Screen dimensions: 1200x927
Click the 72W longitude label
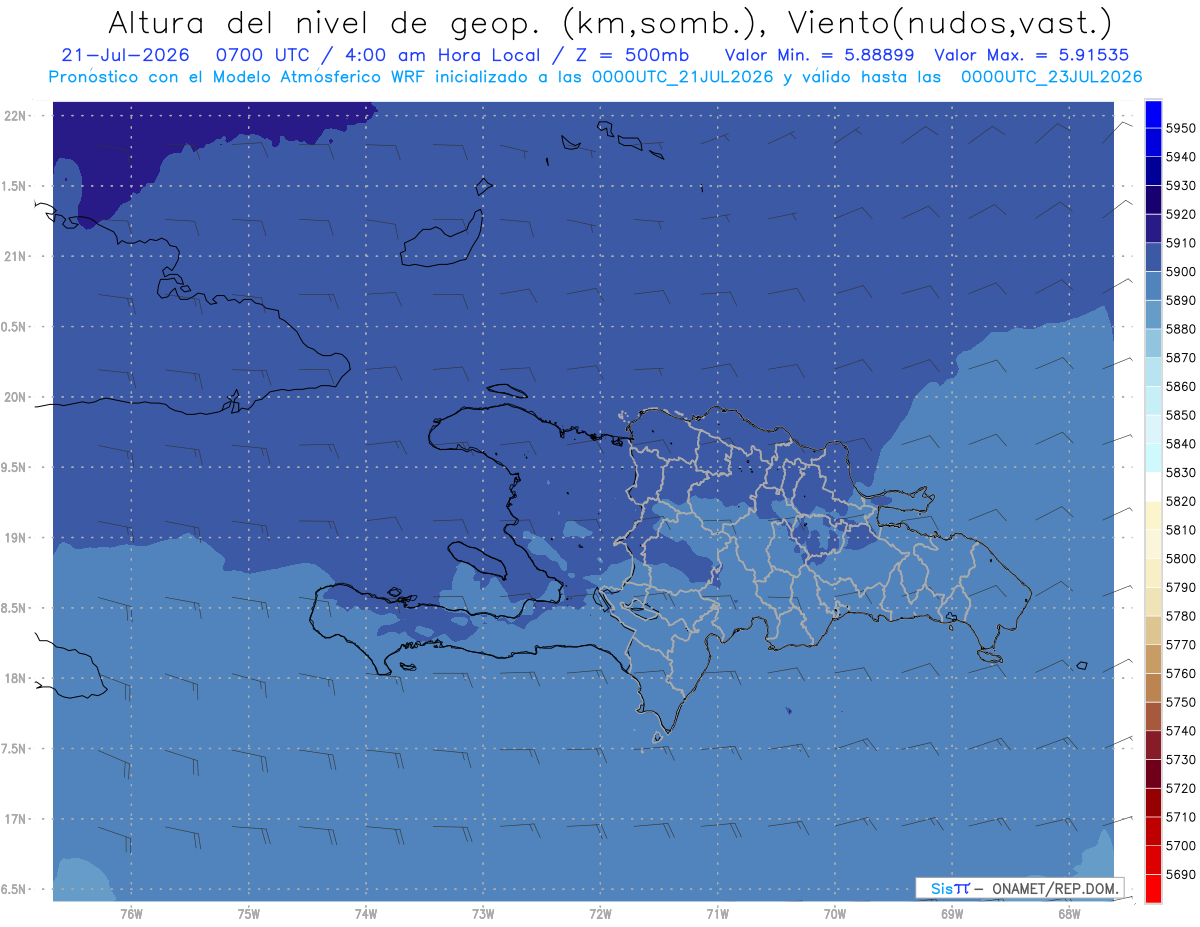coord(600,914)
